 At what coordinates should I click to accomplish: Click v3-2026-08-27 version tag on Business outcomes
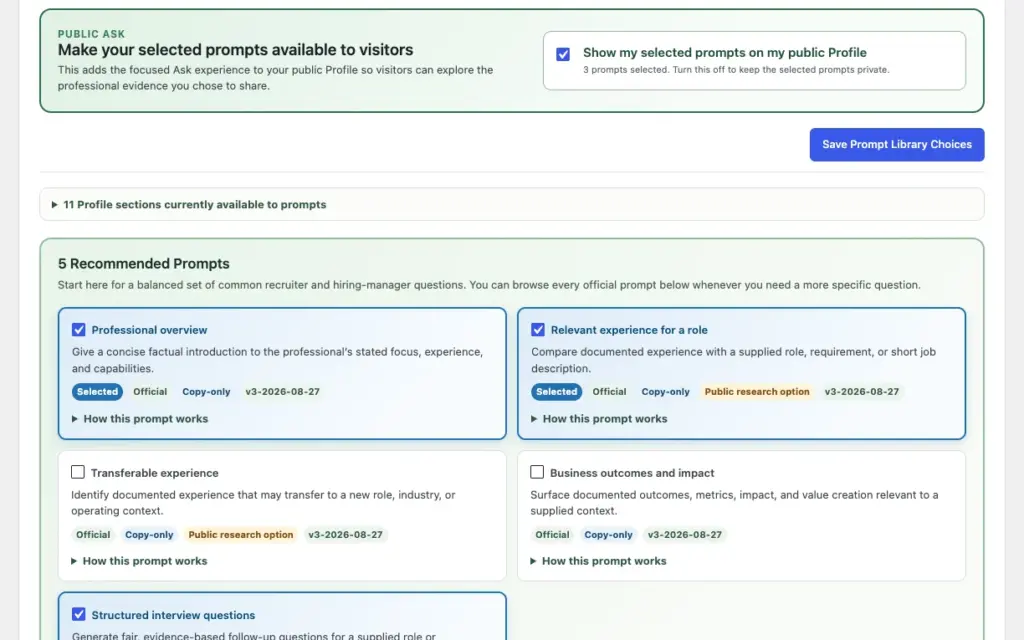(685, 534)
